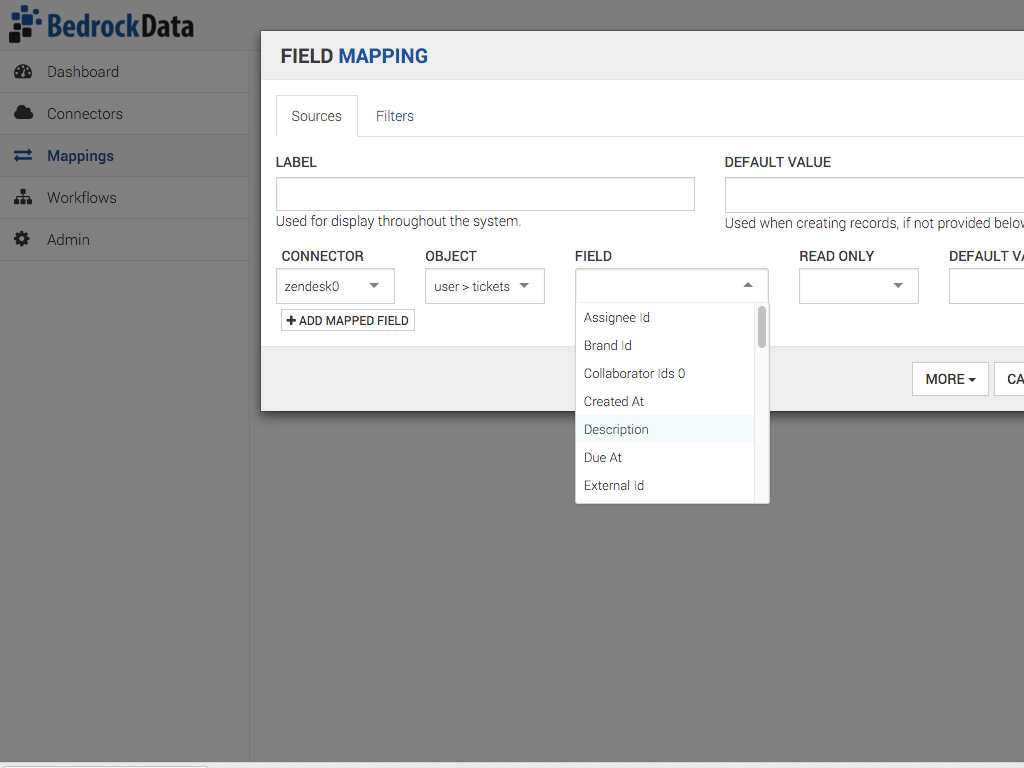Select the External Id option

pyautogui.click(x=614, y=486)
